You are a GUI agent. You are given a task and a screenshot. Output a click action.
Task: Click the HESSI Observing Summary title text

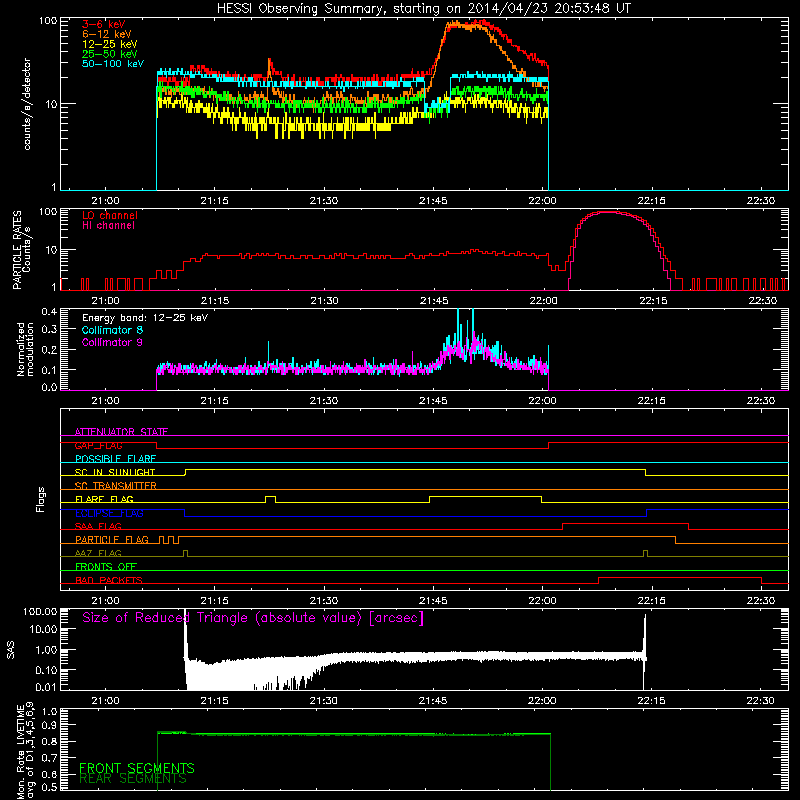click(423, 9)
